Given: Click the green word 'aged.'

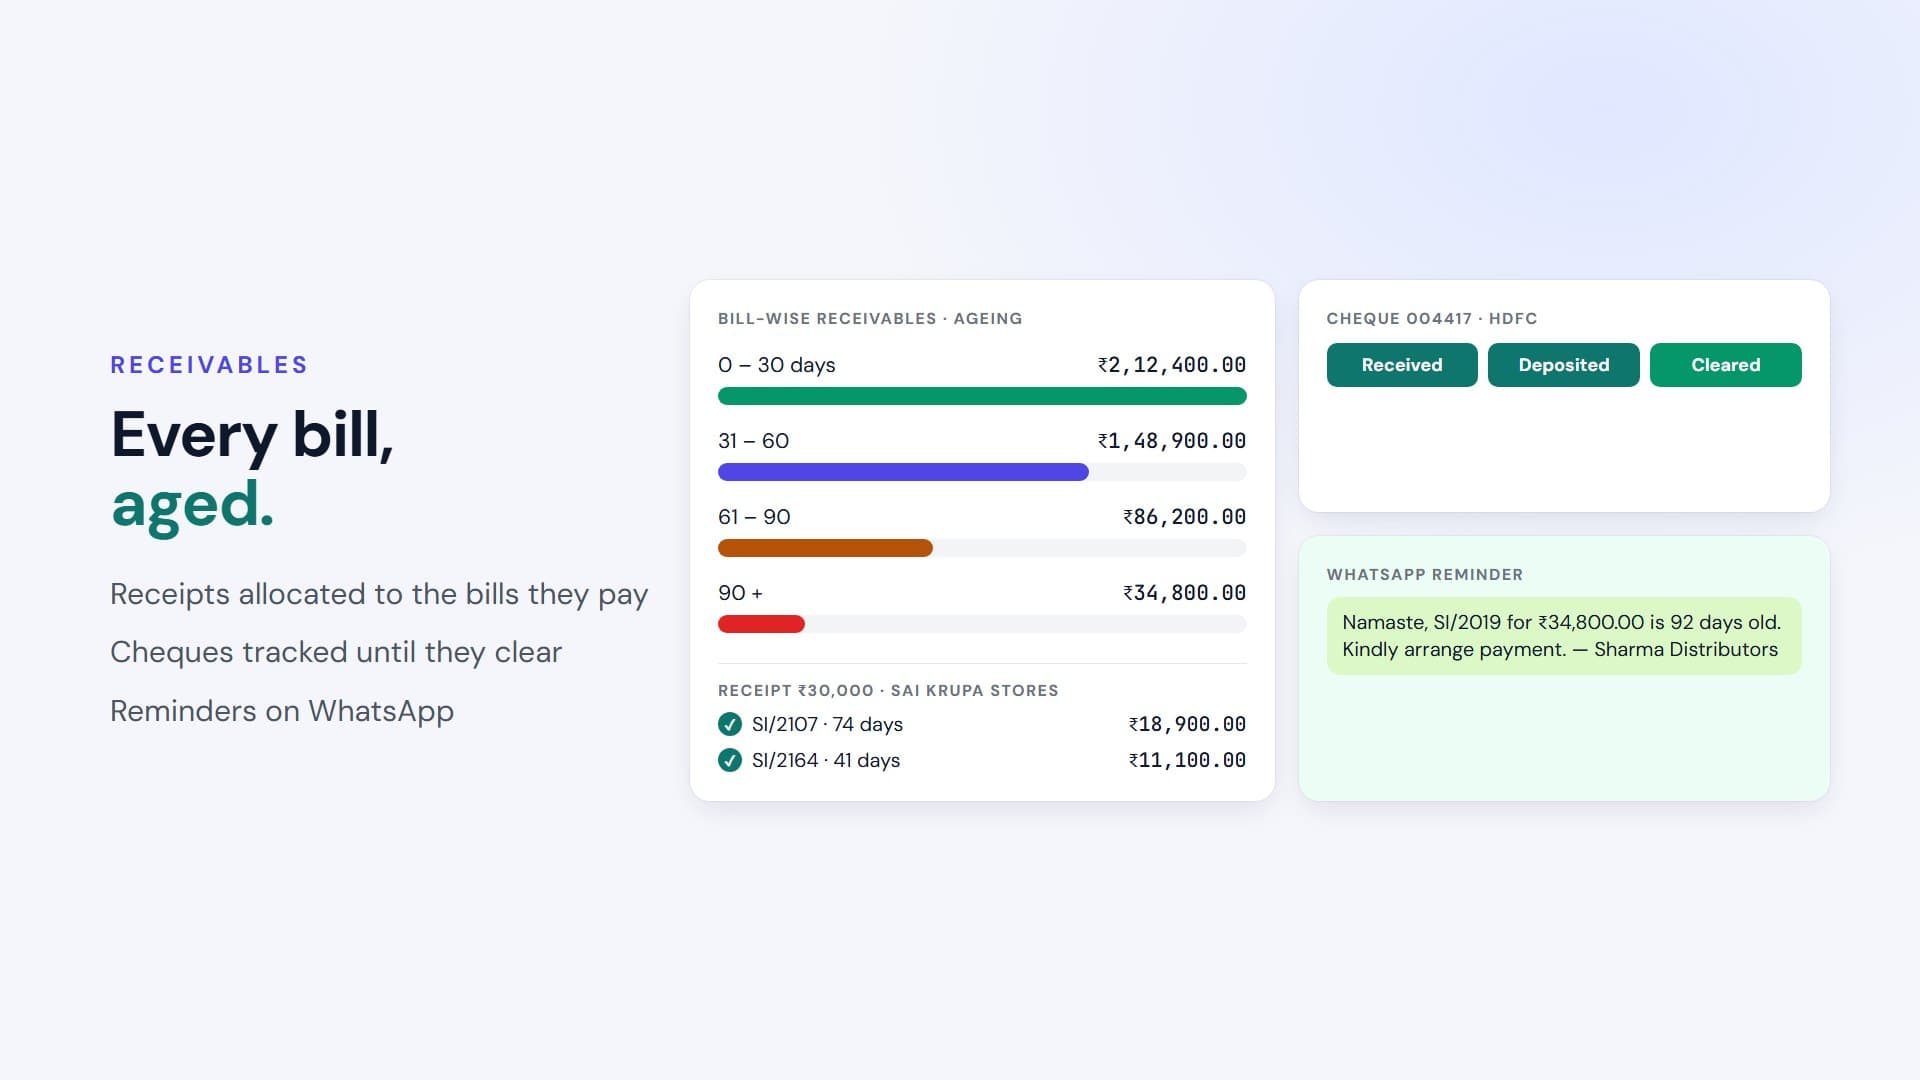Looking at the screenshot, I should [x=192, y=505].
